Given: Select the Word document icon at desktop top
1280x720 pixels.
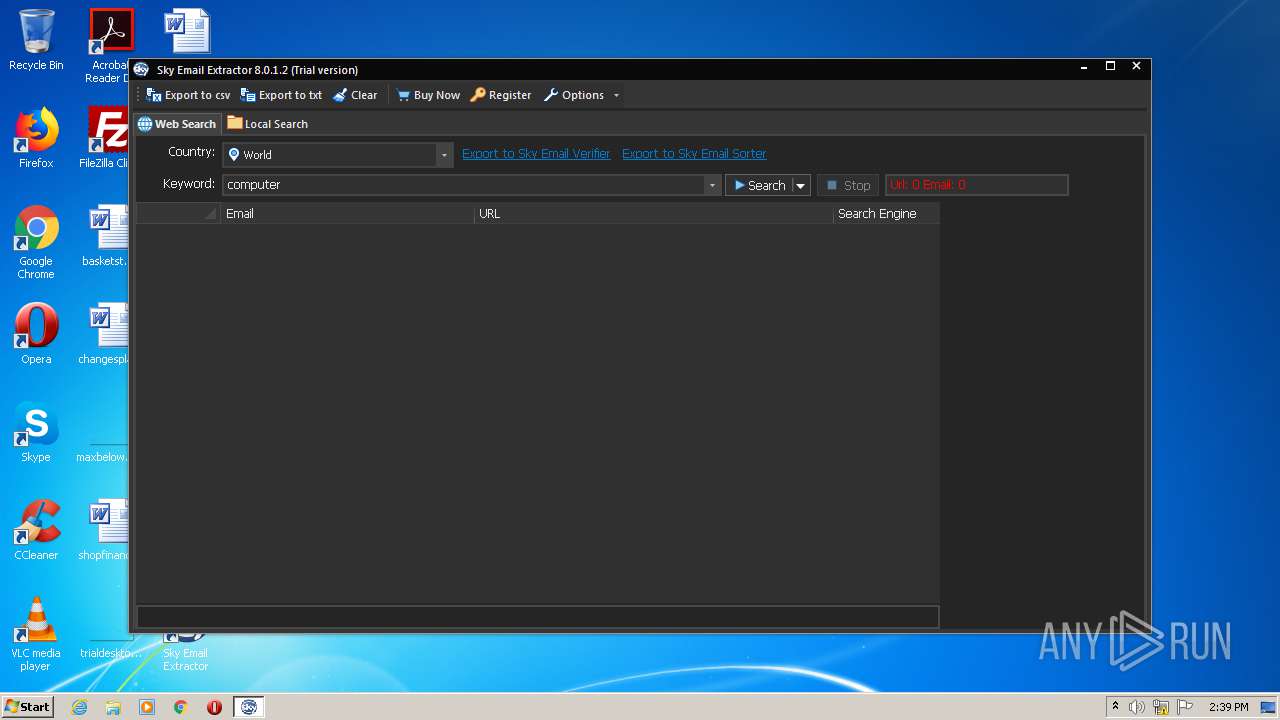Looking at the screenshot, I should [x=187, y=31].
